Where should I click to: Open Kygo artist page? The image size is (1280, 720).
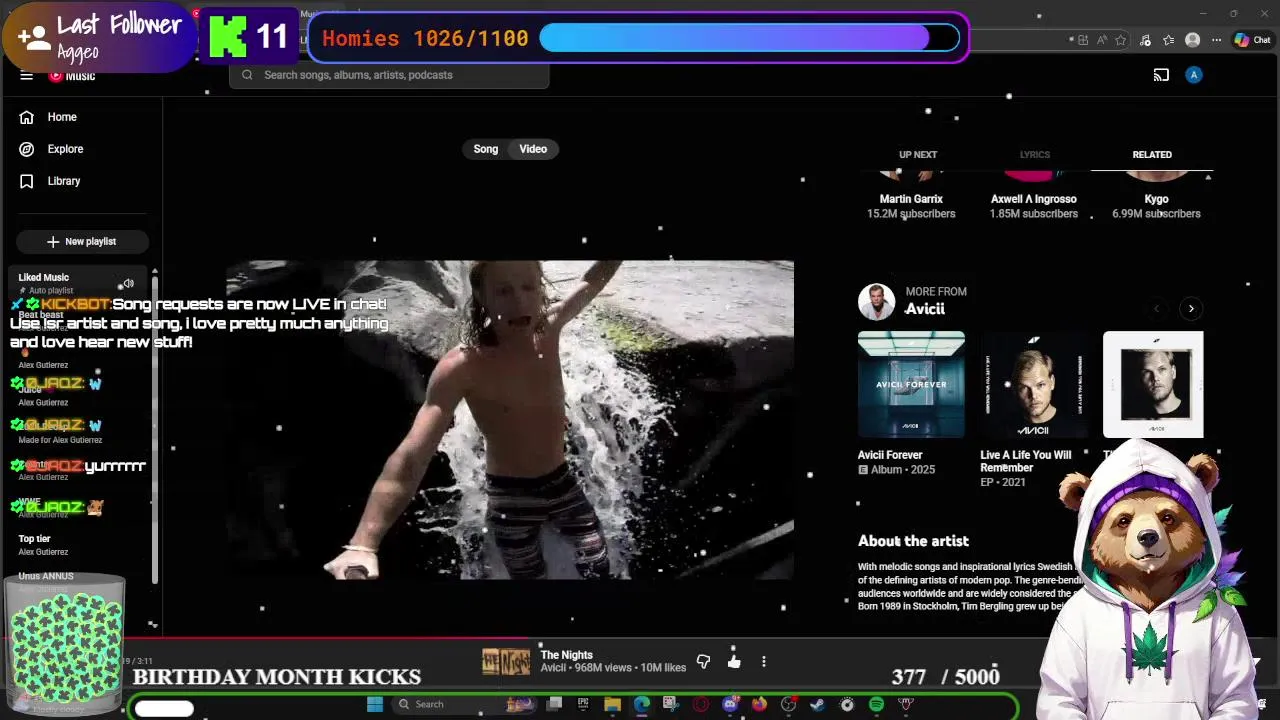pos(1157,199)
